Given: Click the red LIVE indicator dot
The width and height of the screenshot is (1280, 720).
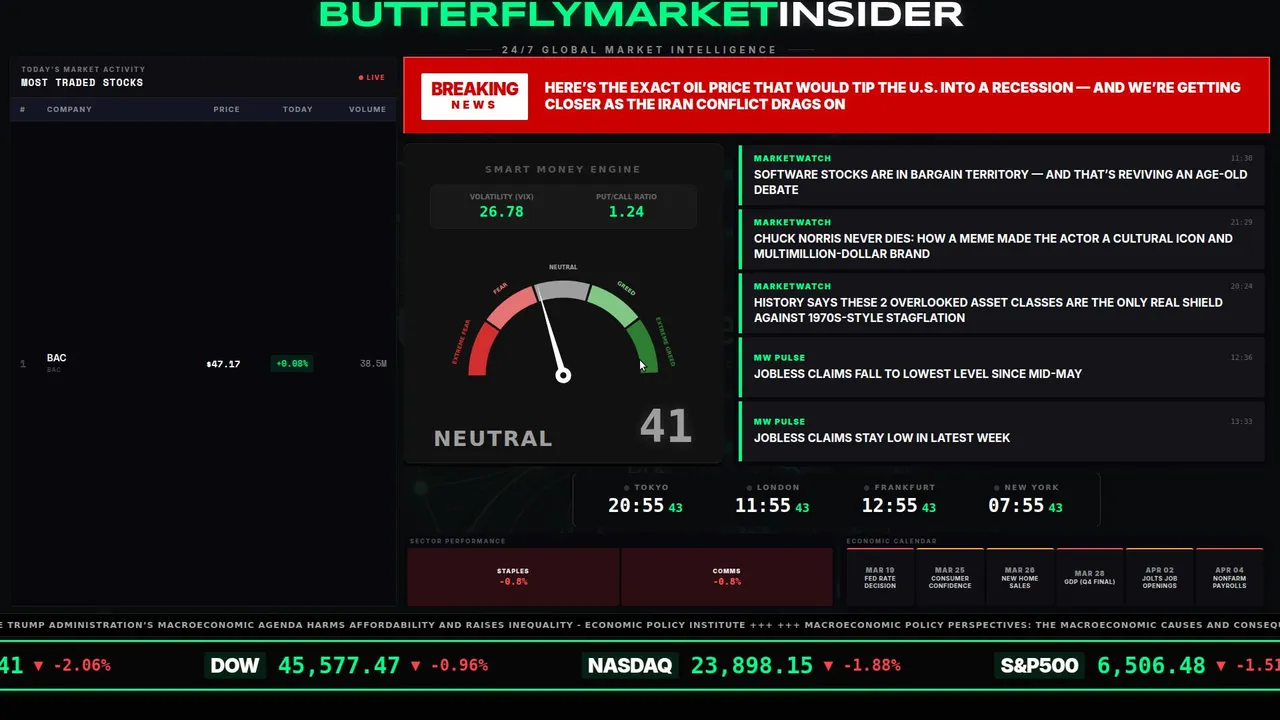Looking at the screenshot, I should [361, 77].
